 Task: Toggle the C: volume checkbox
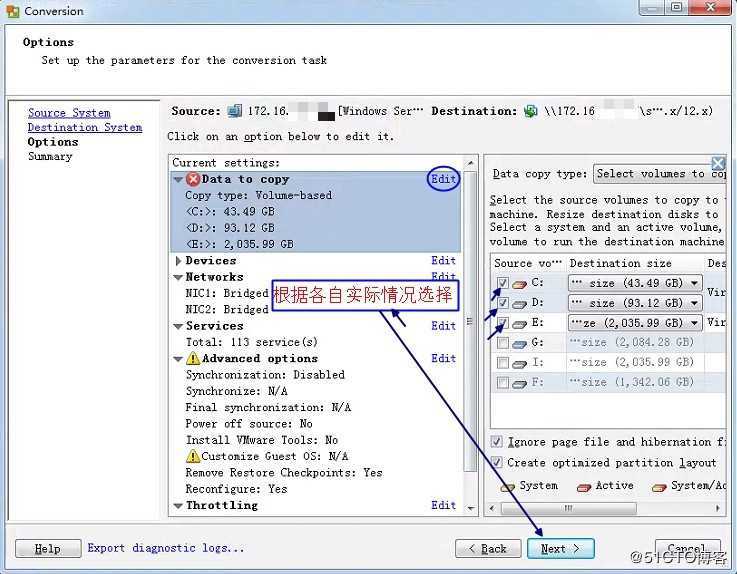[502, 283]
